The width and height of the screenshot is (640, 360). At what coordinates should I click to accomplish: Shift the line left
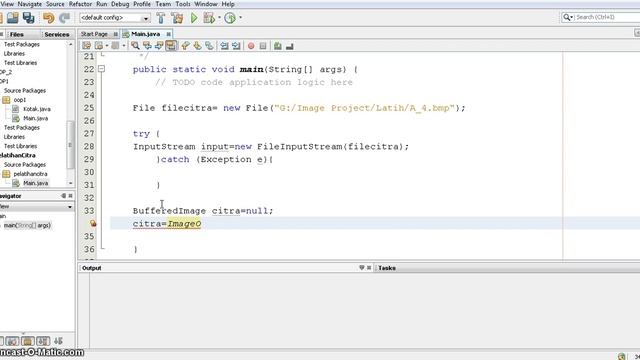click(x=224, y=46)
